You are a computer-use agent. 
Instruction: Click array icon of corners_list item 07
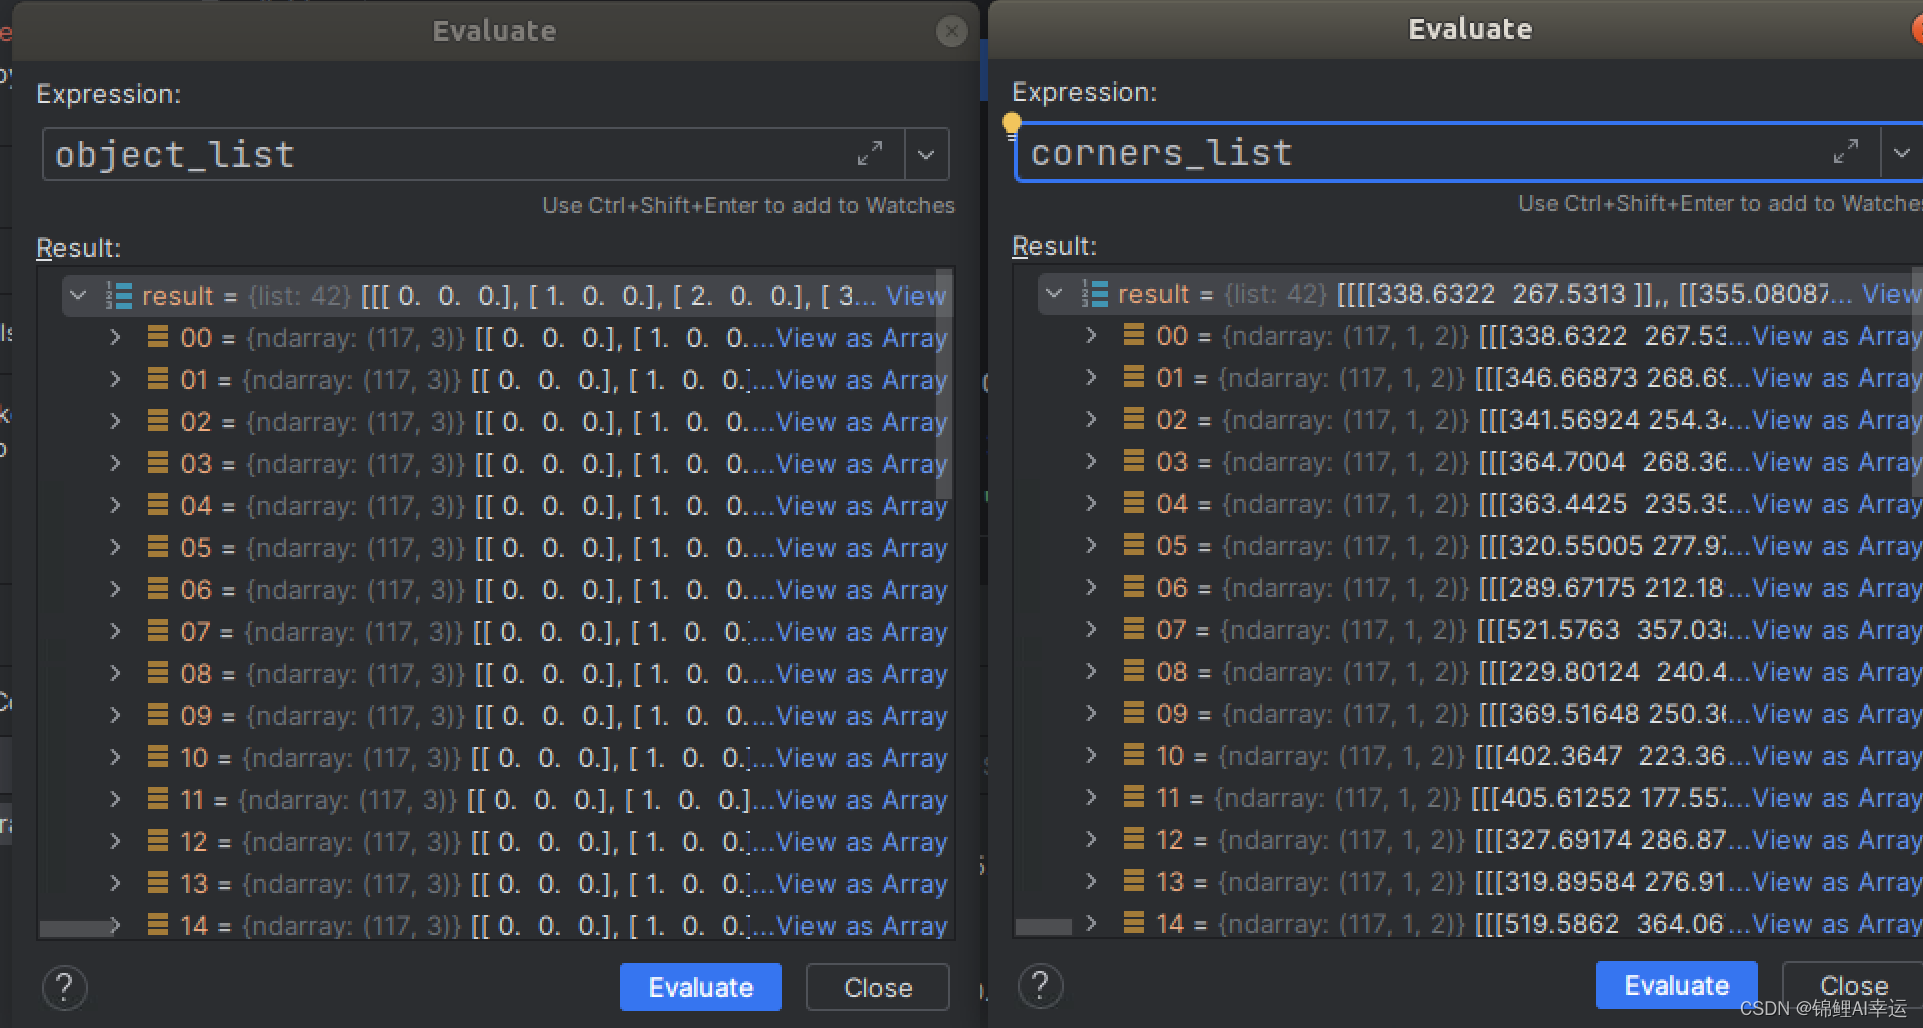[x=1134, y=629]
